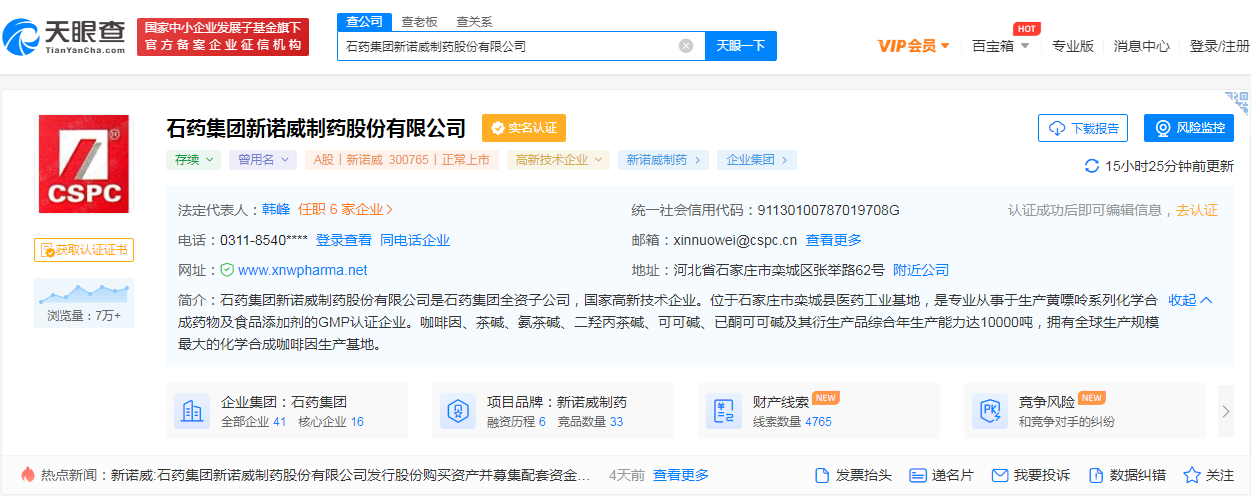Collapse the introduction with 收起
Viewport: 1251px width, 496px height.
[x=1190, y=300]
